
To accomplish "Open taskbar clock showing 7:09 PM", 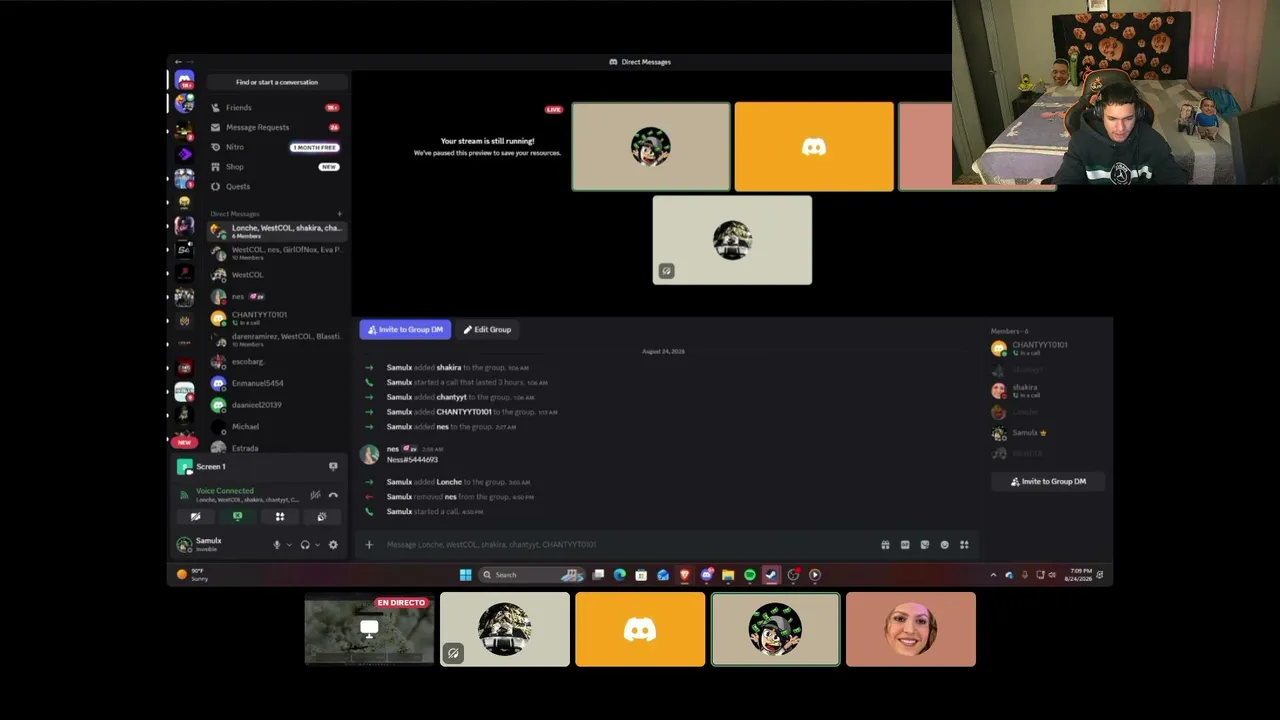I will (x=1078, y=575).
